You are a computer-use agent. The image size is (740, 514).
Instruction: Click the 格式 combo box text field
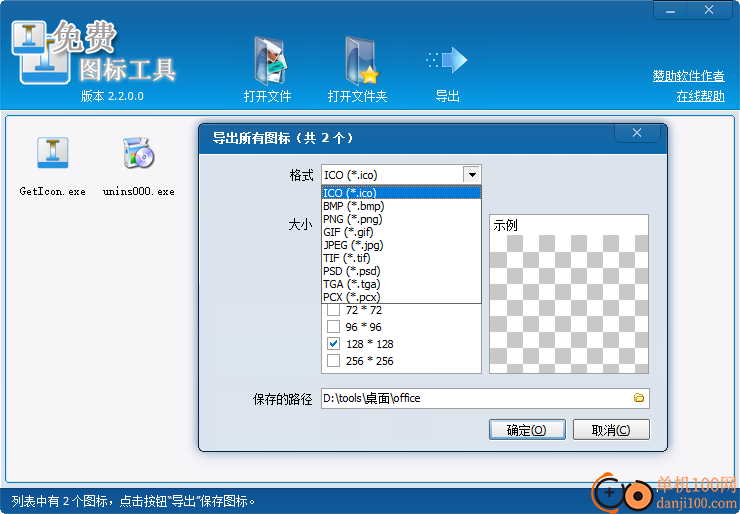pos(393,175)
